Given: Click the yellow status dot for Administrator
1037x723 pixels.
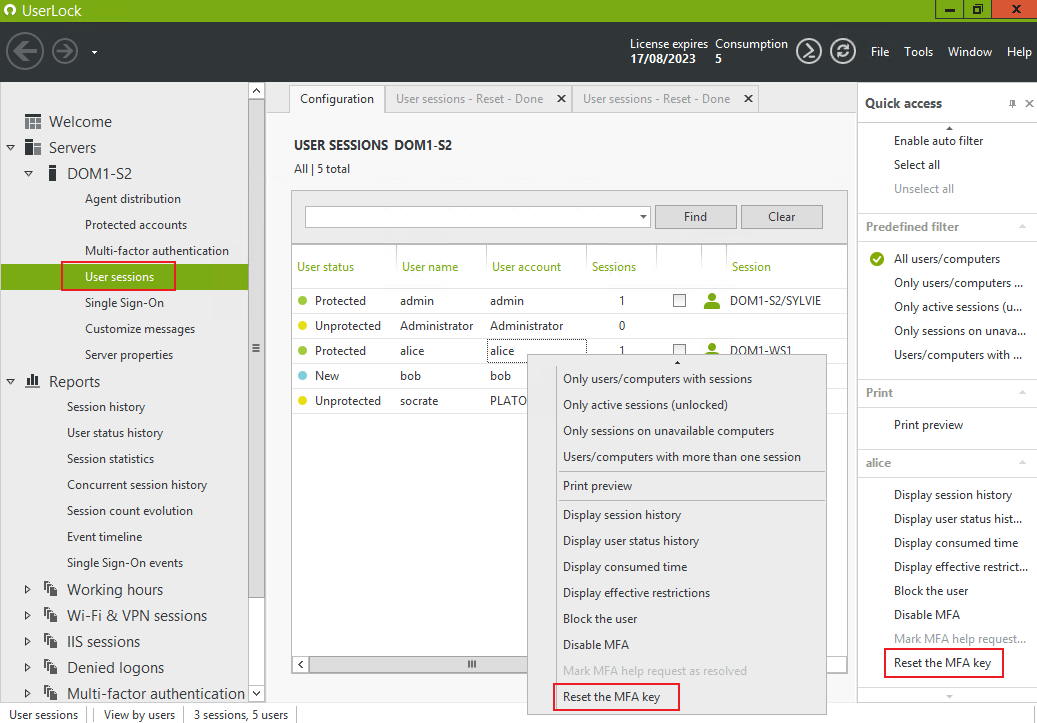Looking at the screenshot, I should (x=302, y=325).
